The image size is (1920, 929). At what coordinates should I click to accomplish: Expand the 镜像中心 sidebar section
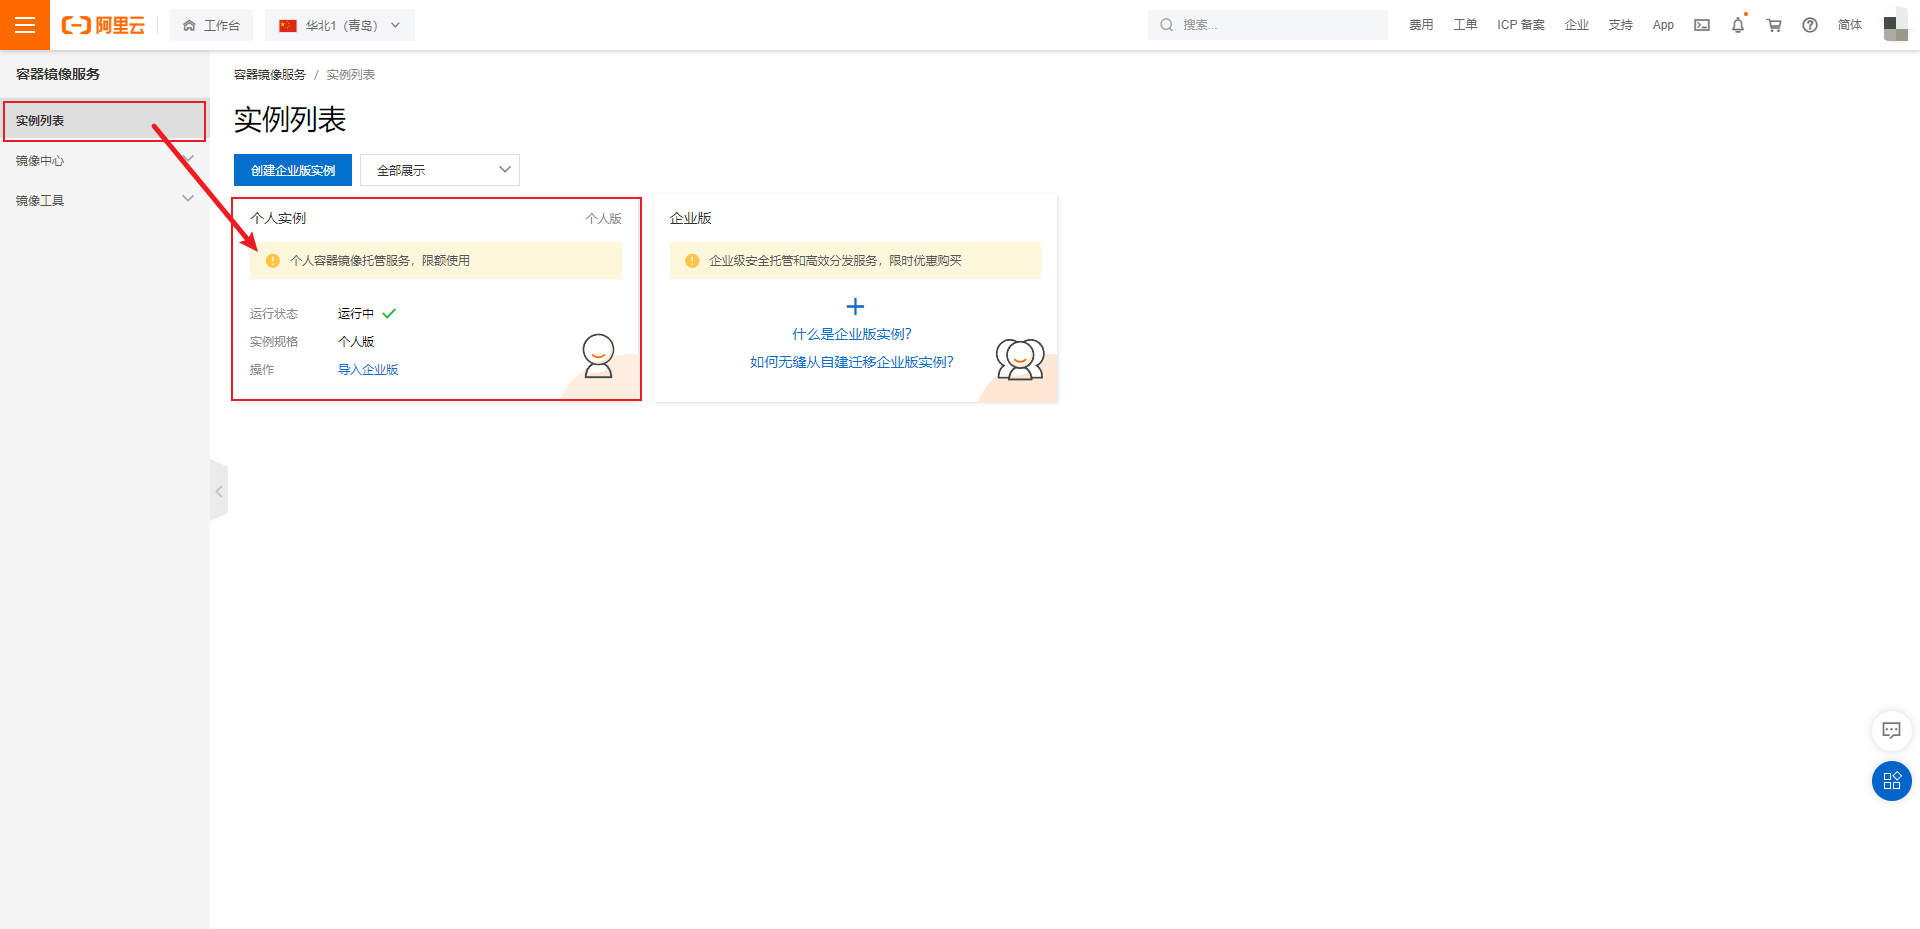[104, 161]
